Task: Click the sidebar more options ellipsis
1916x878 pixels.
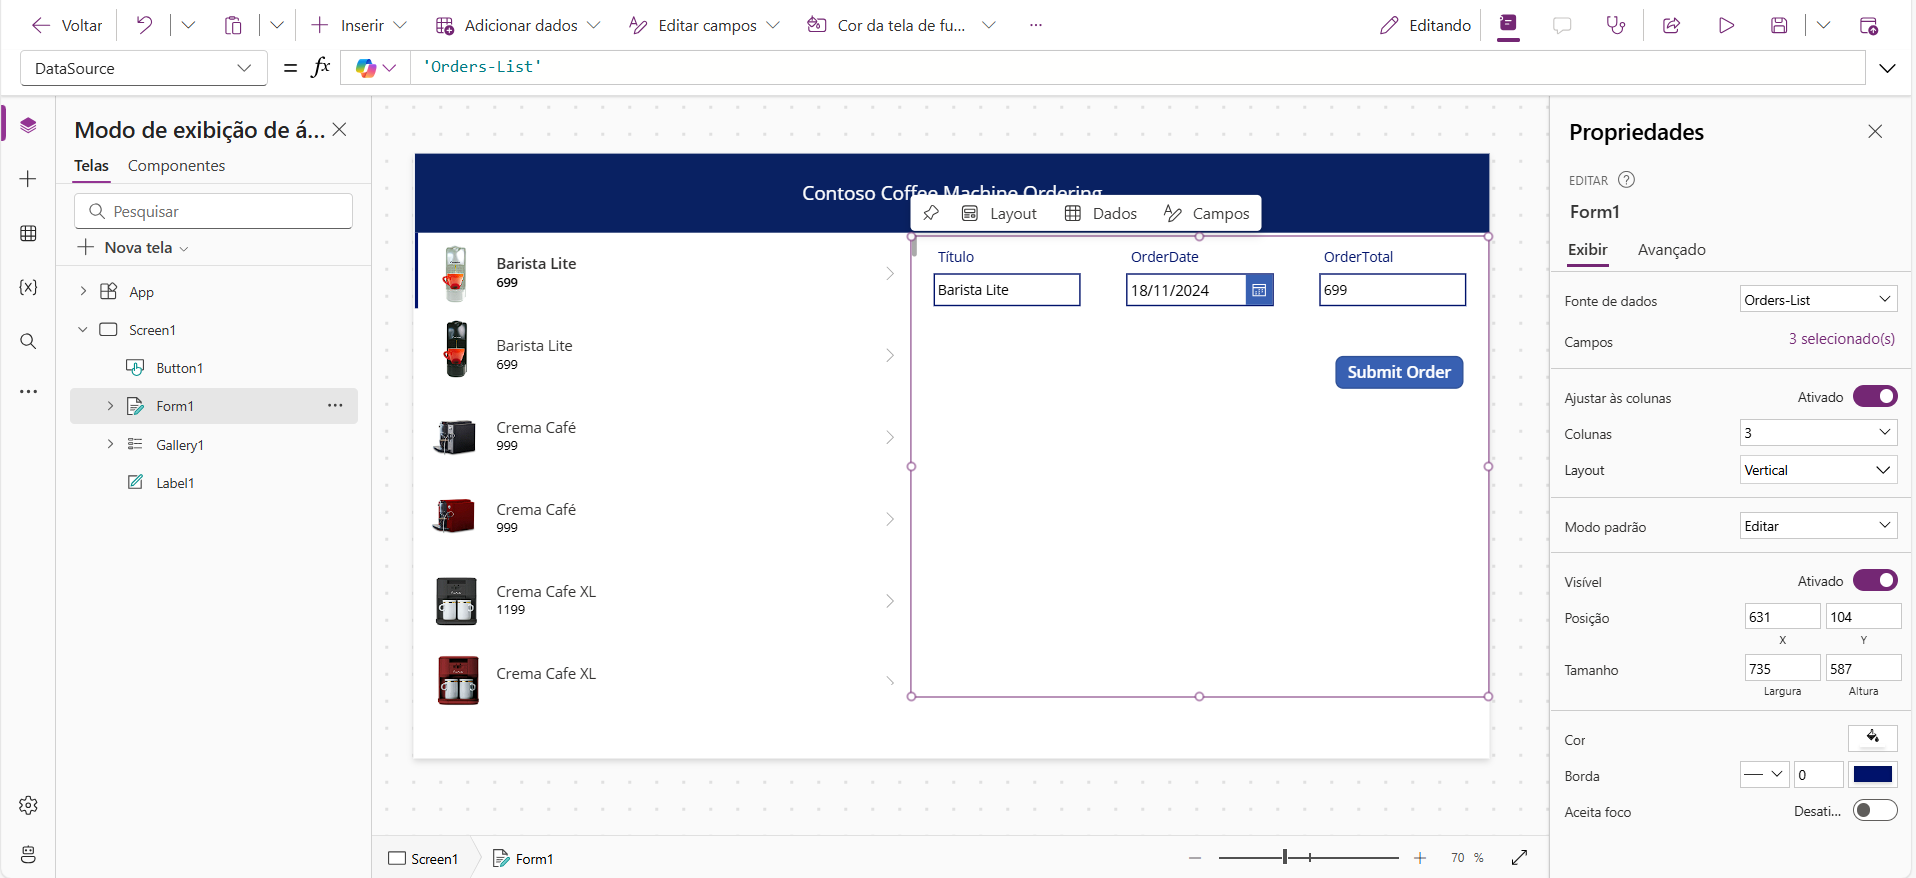Action: (28, 392)
